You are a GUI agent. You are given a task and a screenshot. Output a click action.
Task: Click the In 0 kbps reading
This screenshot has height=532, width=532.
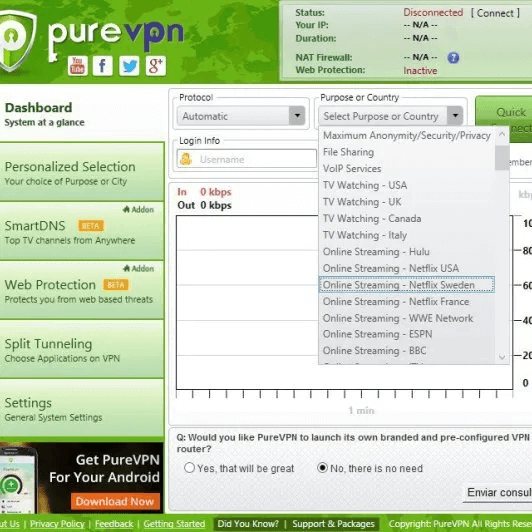coord(204,192)
